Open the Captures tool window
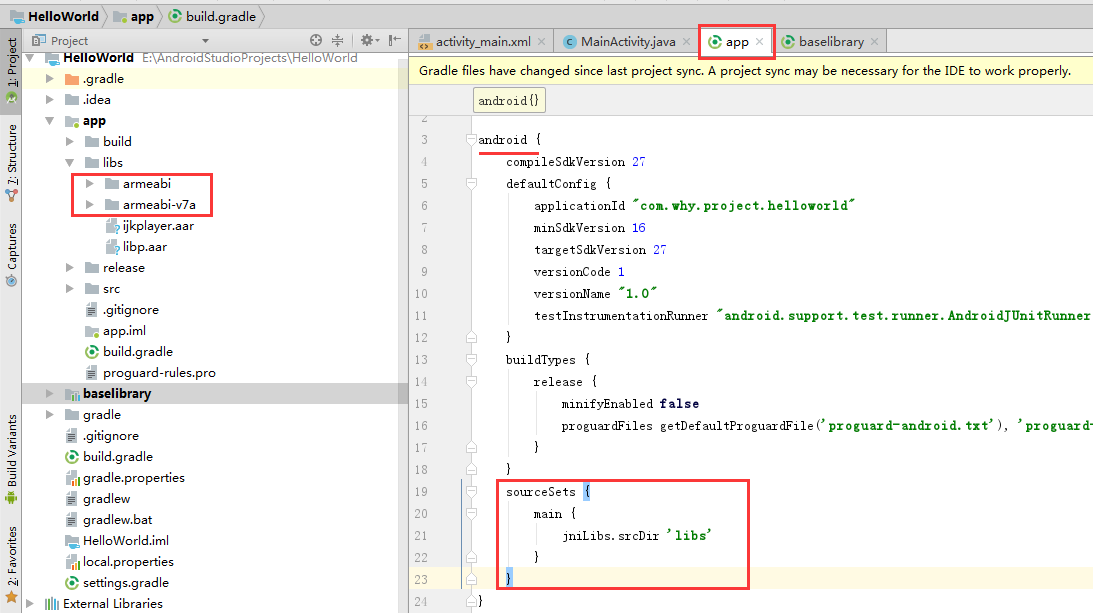The image size is (1093, 613). [x=11, y=255]
